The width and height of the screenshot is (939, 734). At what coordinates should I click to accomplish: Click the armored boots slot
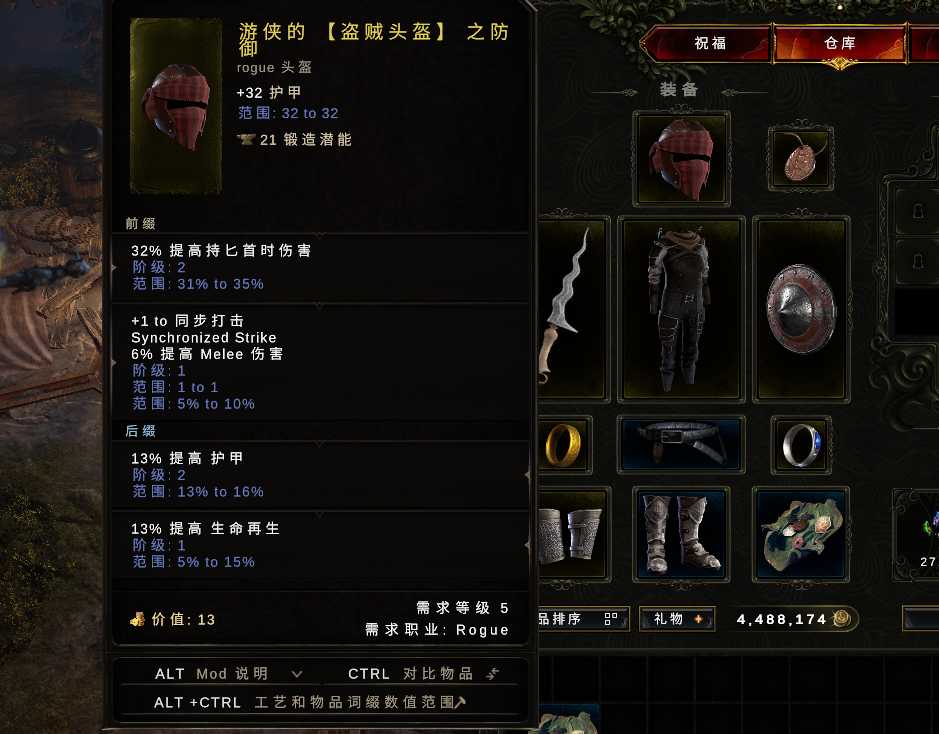tap(681, 534)
